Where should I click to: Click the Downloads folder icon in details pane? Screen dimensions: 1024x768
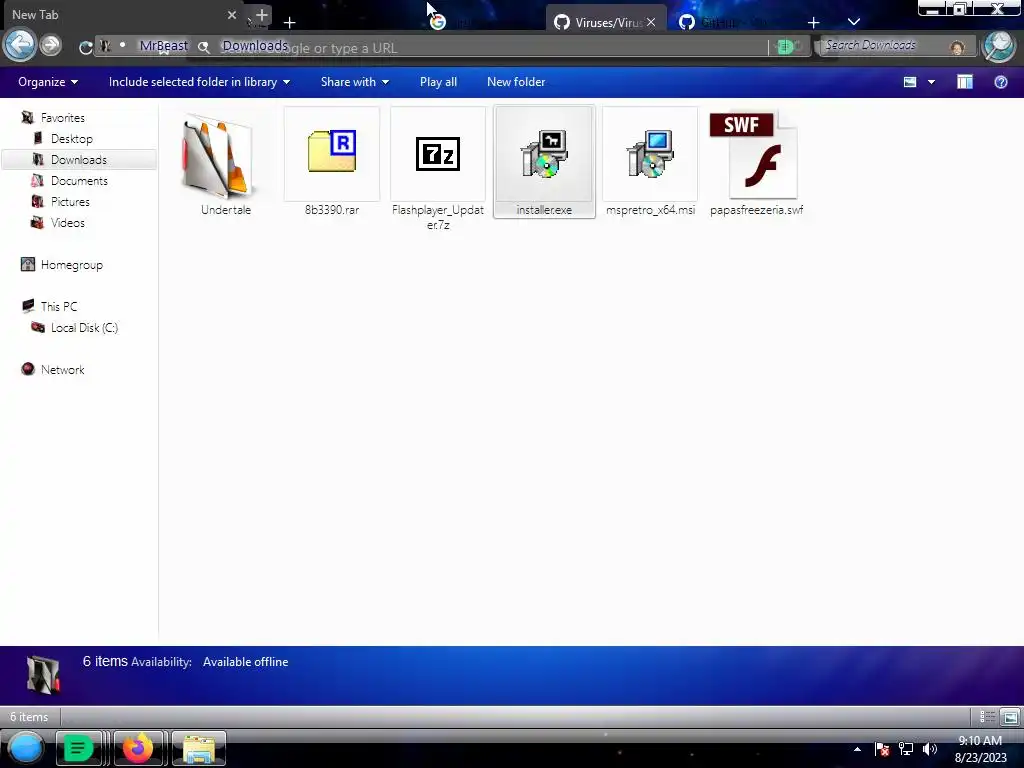[x=43, y=675]
